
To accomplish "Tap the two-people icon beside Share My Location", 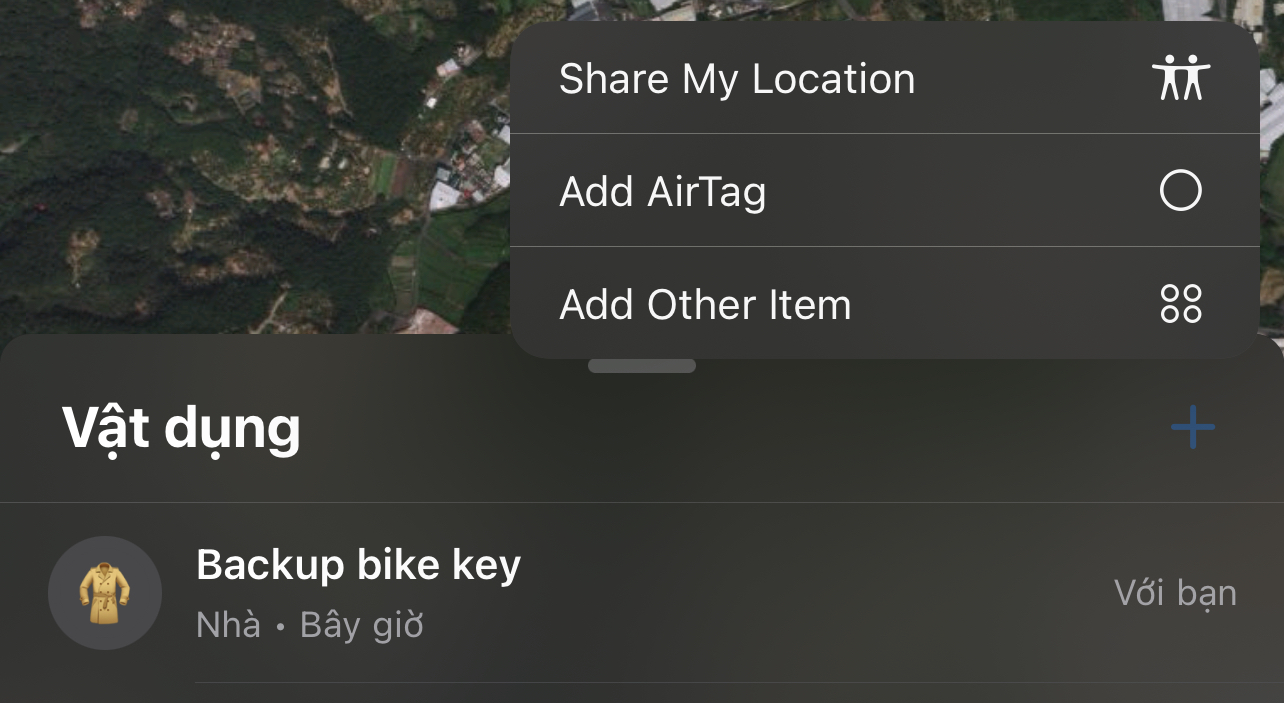I will pyautogui.click(x=1180, y=78).
